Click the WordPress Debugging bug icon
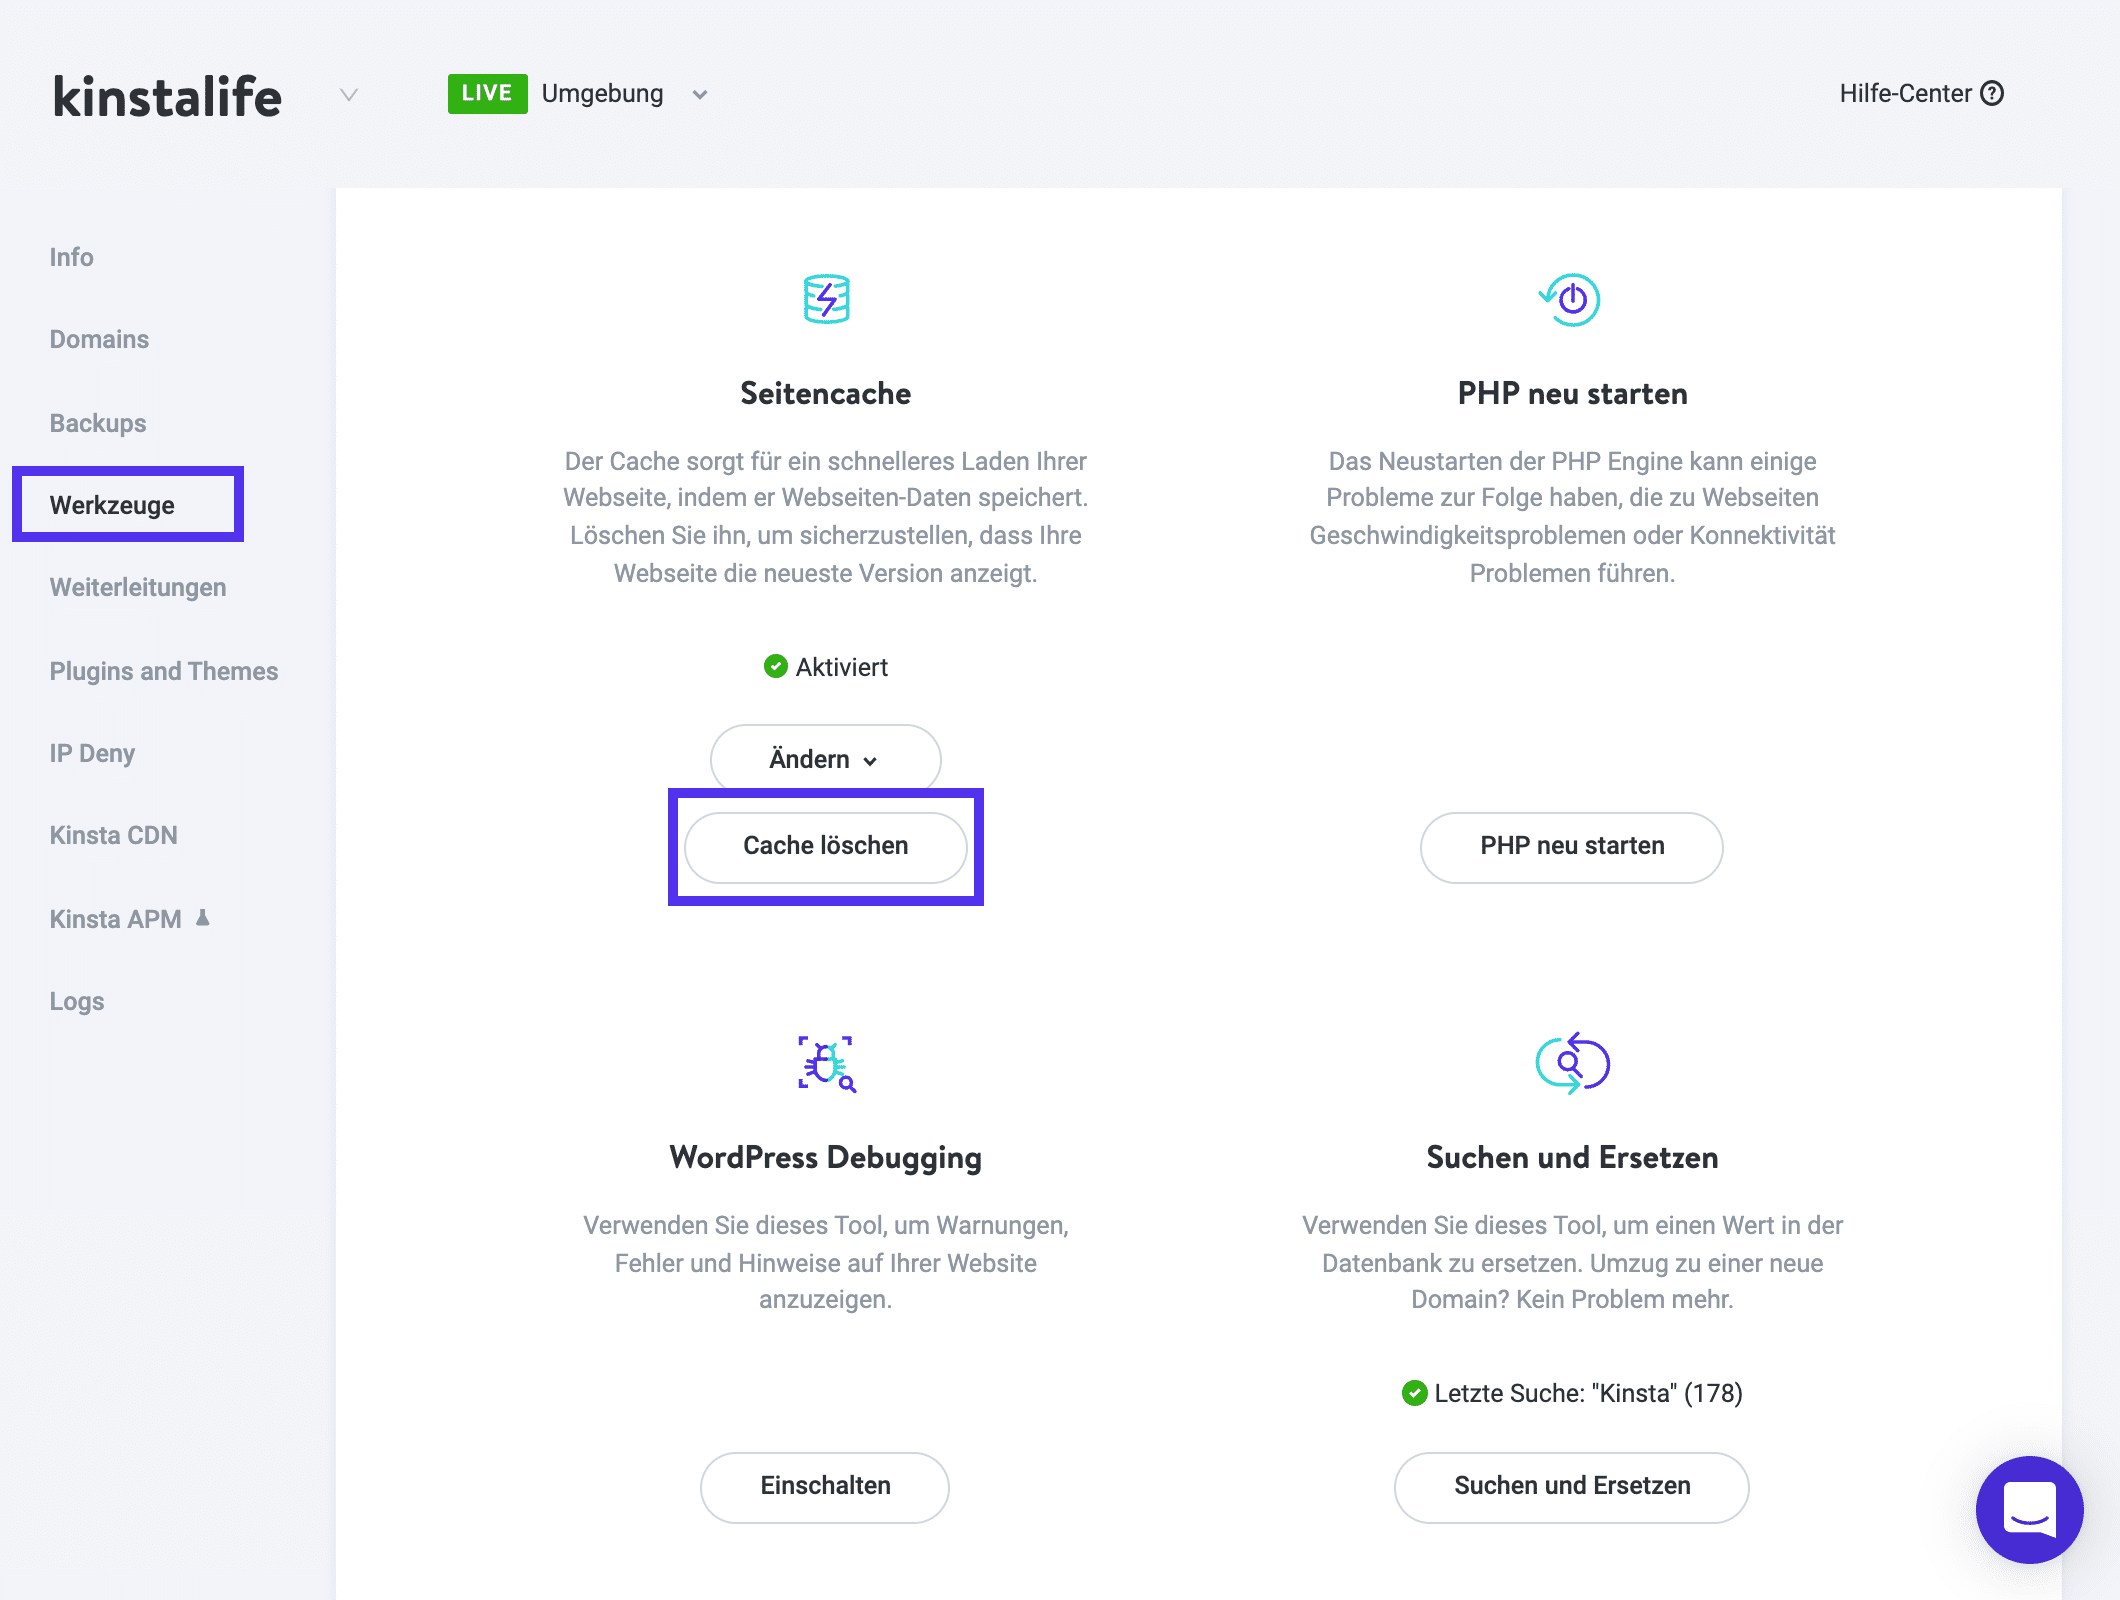The width and height of the screenshot is (2120, 1600). (824, 1064)
